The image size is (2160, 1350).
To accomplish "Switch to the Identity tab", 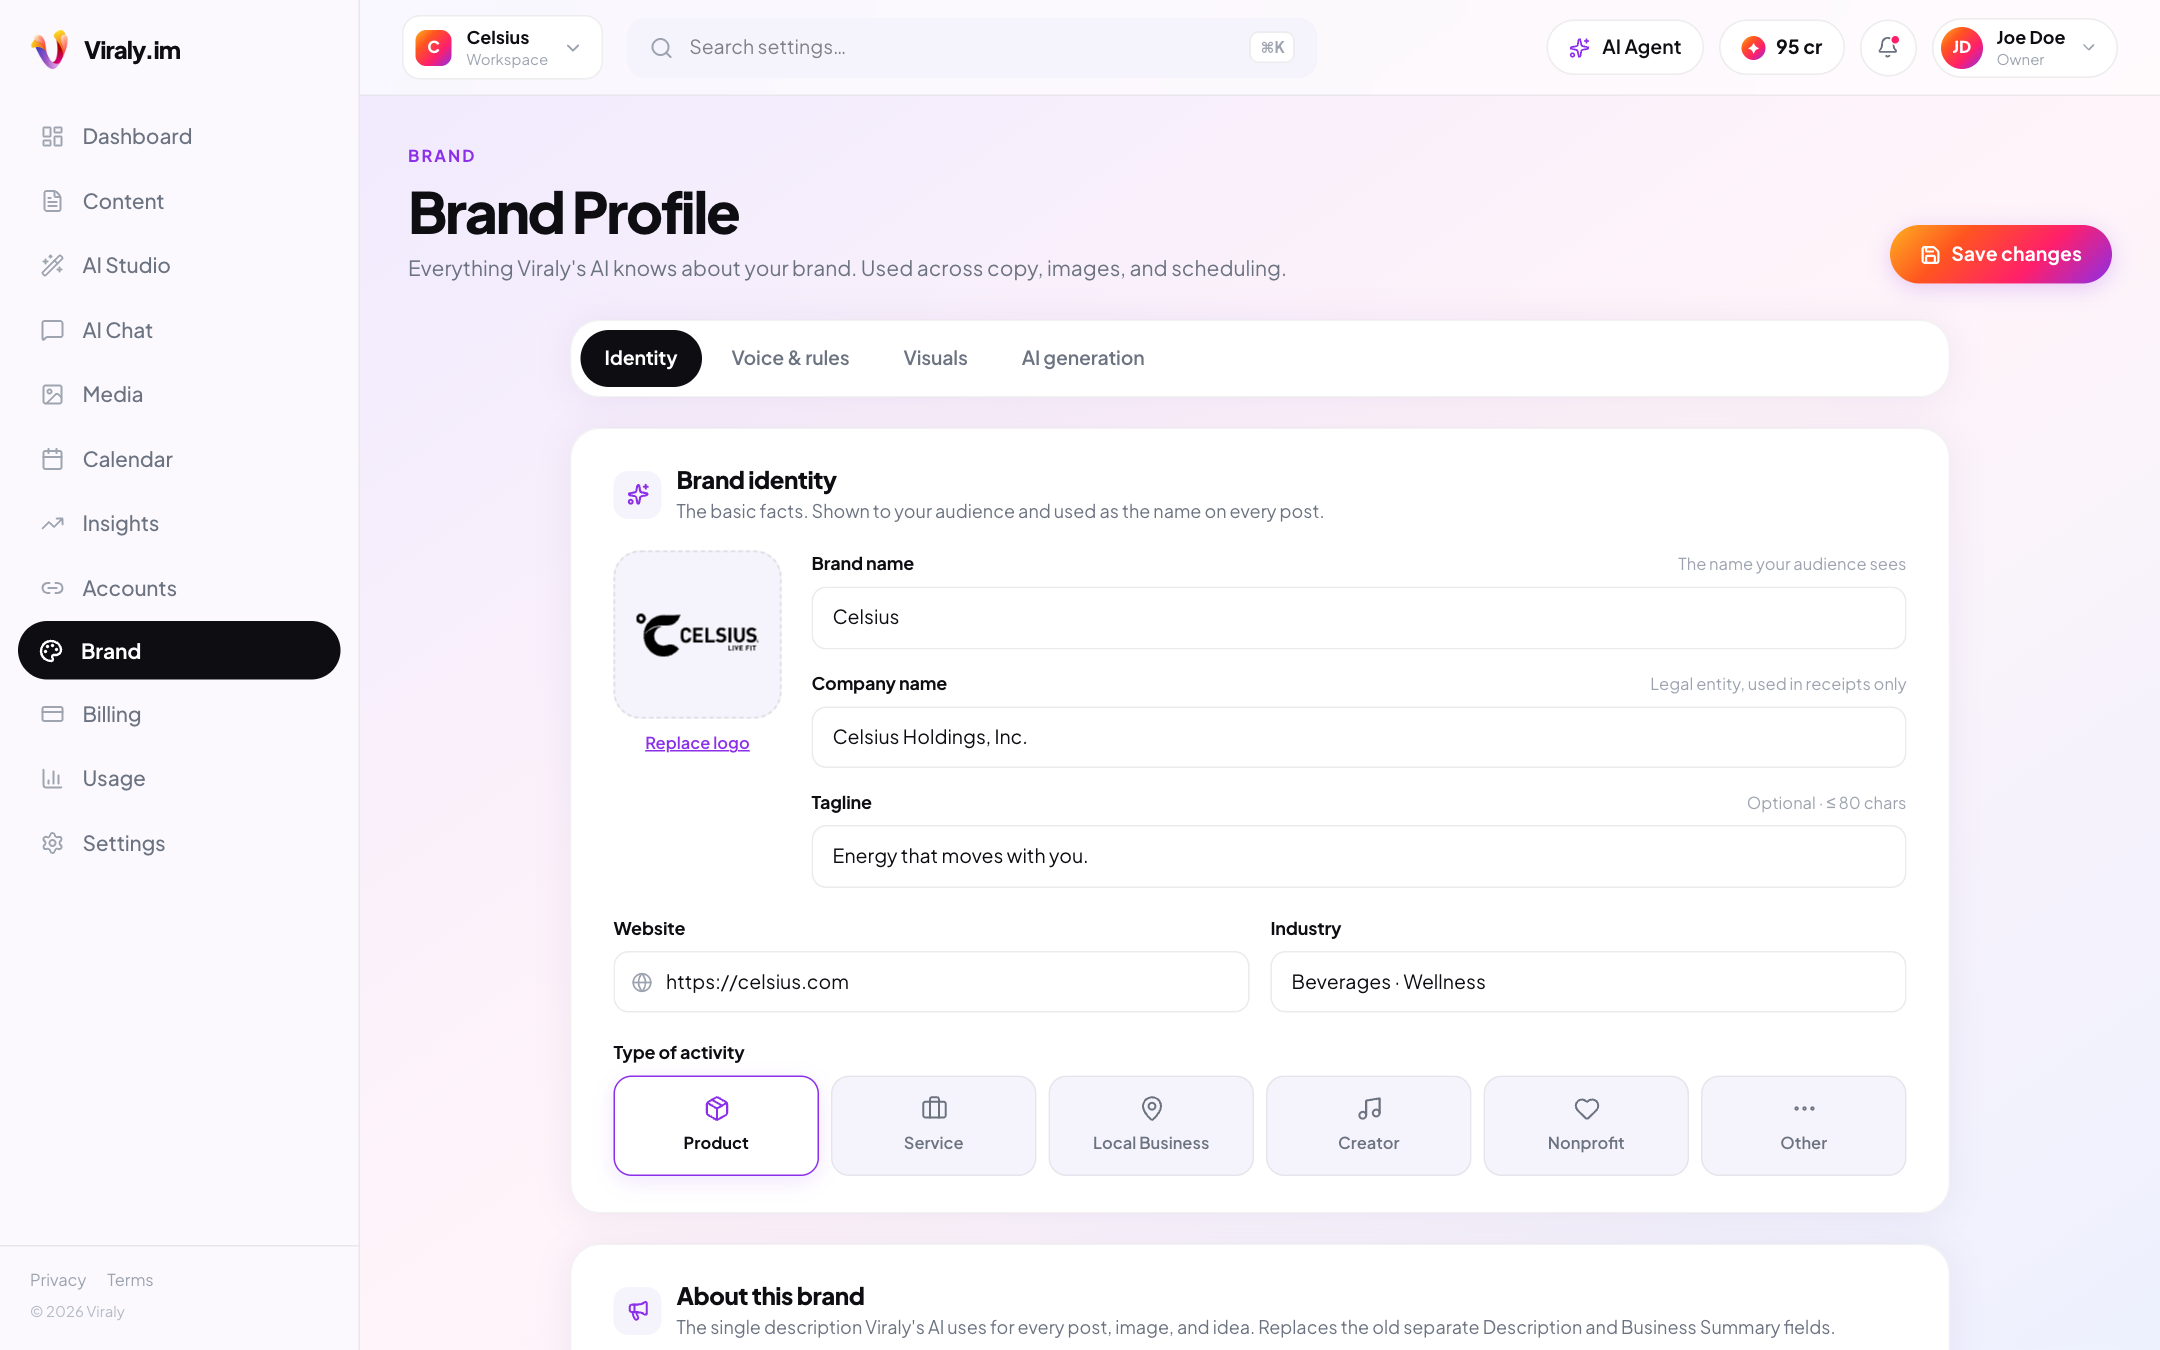I will click(x=641, y=358).
